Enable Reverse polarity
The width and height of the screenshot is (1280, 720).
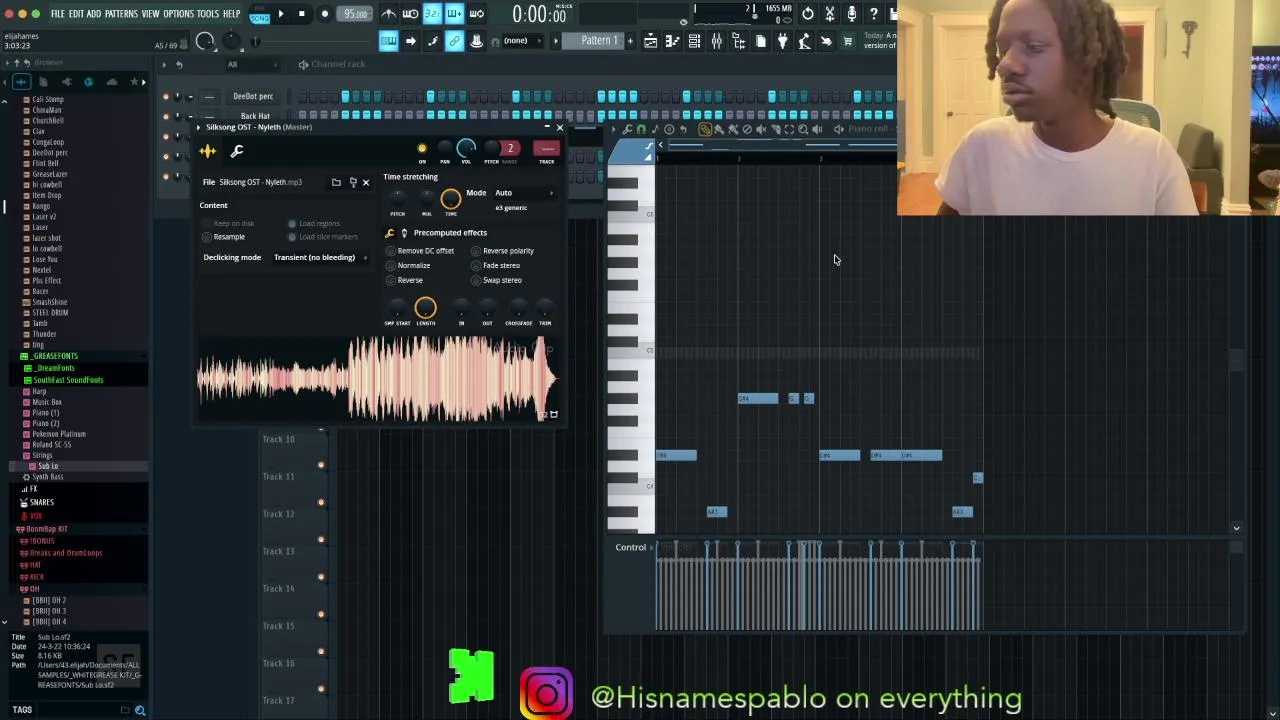click(x=503, y=251)
